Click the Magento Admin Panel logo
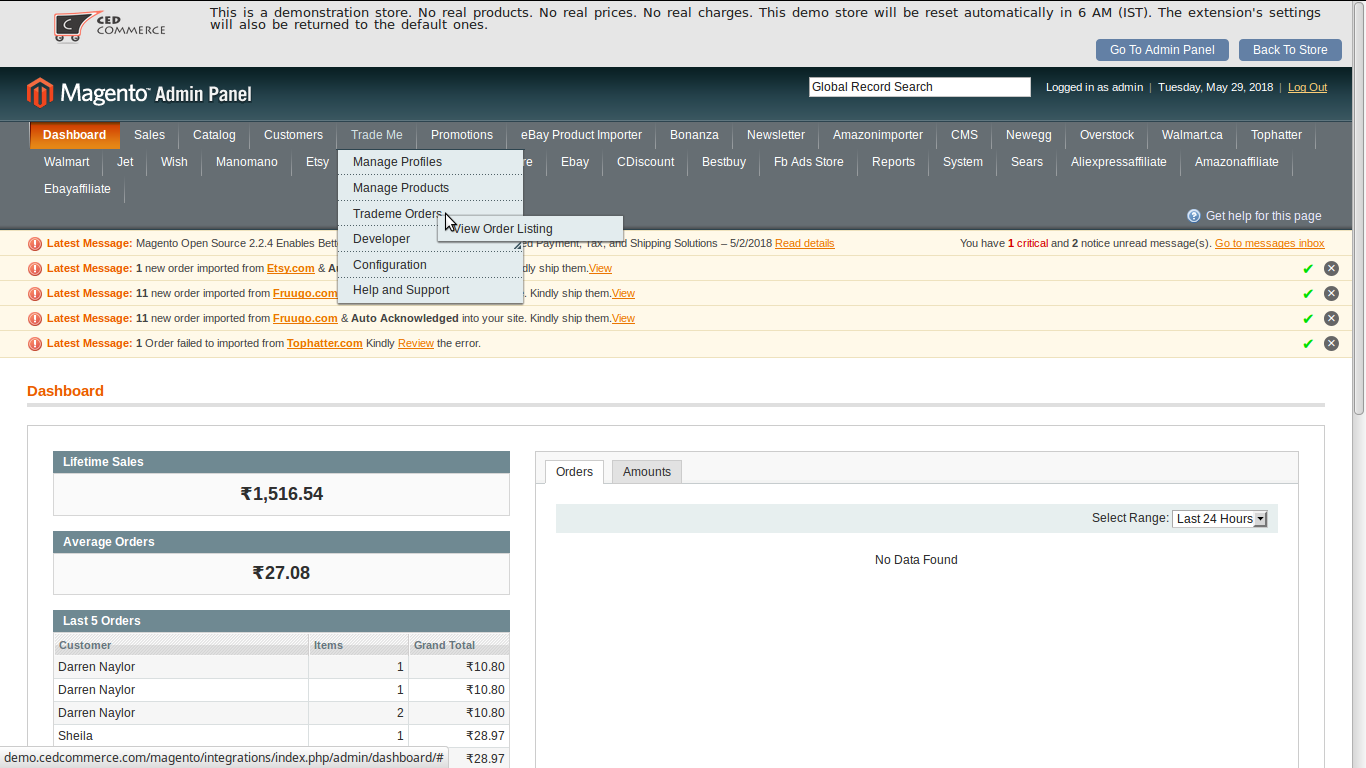 [x=139, y=93]
